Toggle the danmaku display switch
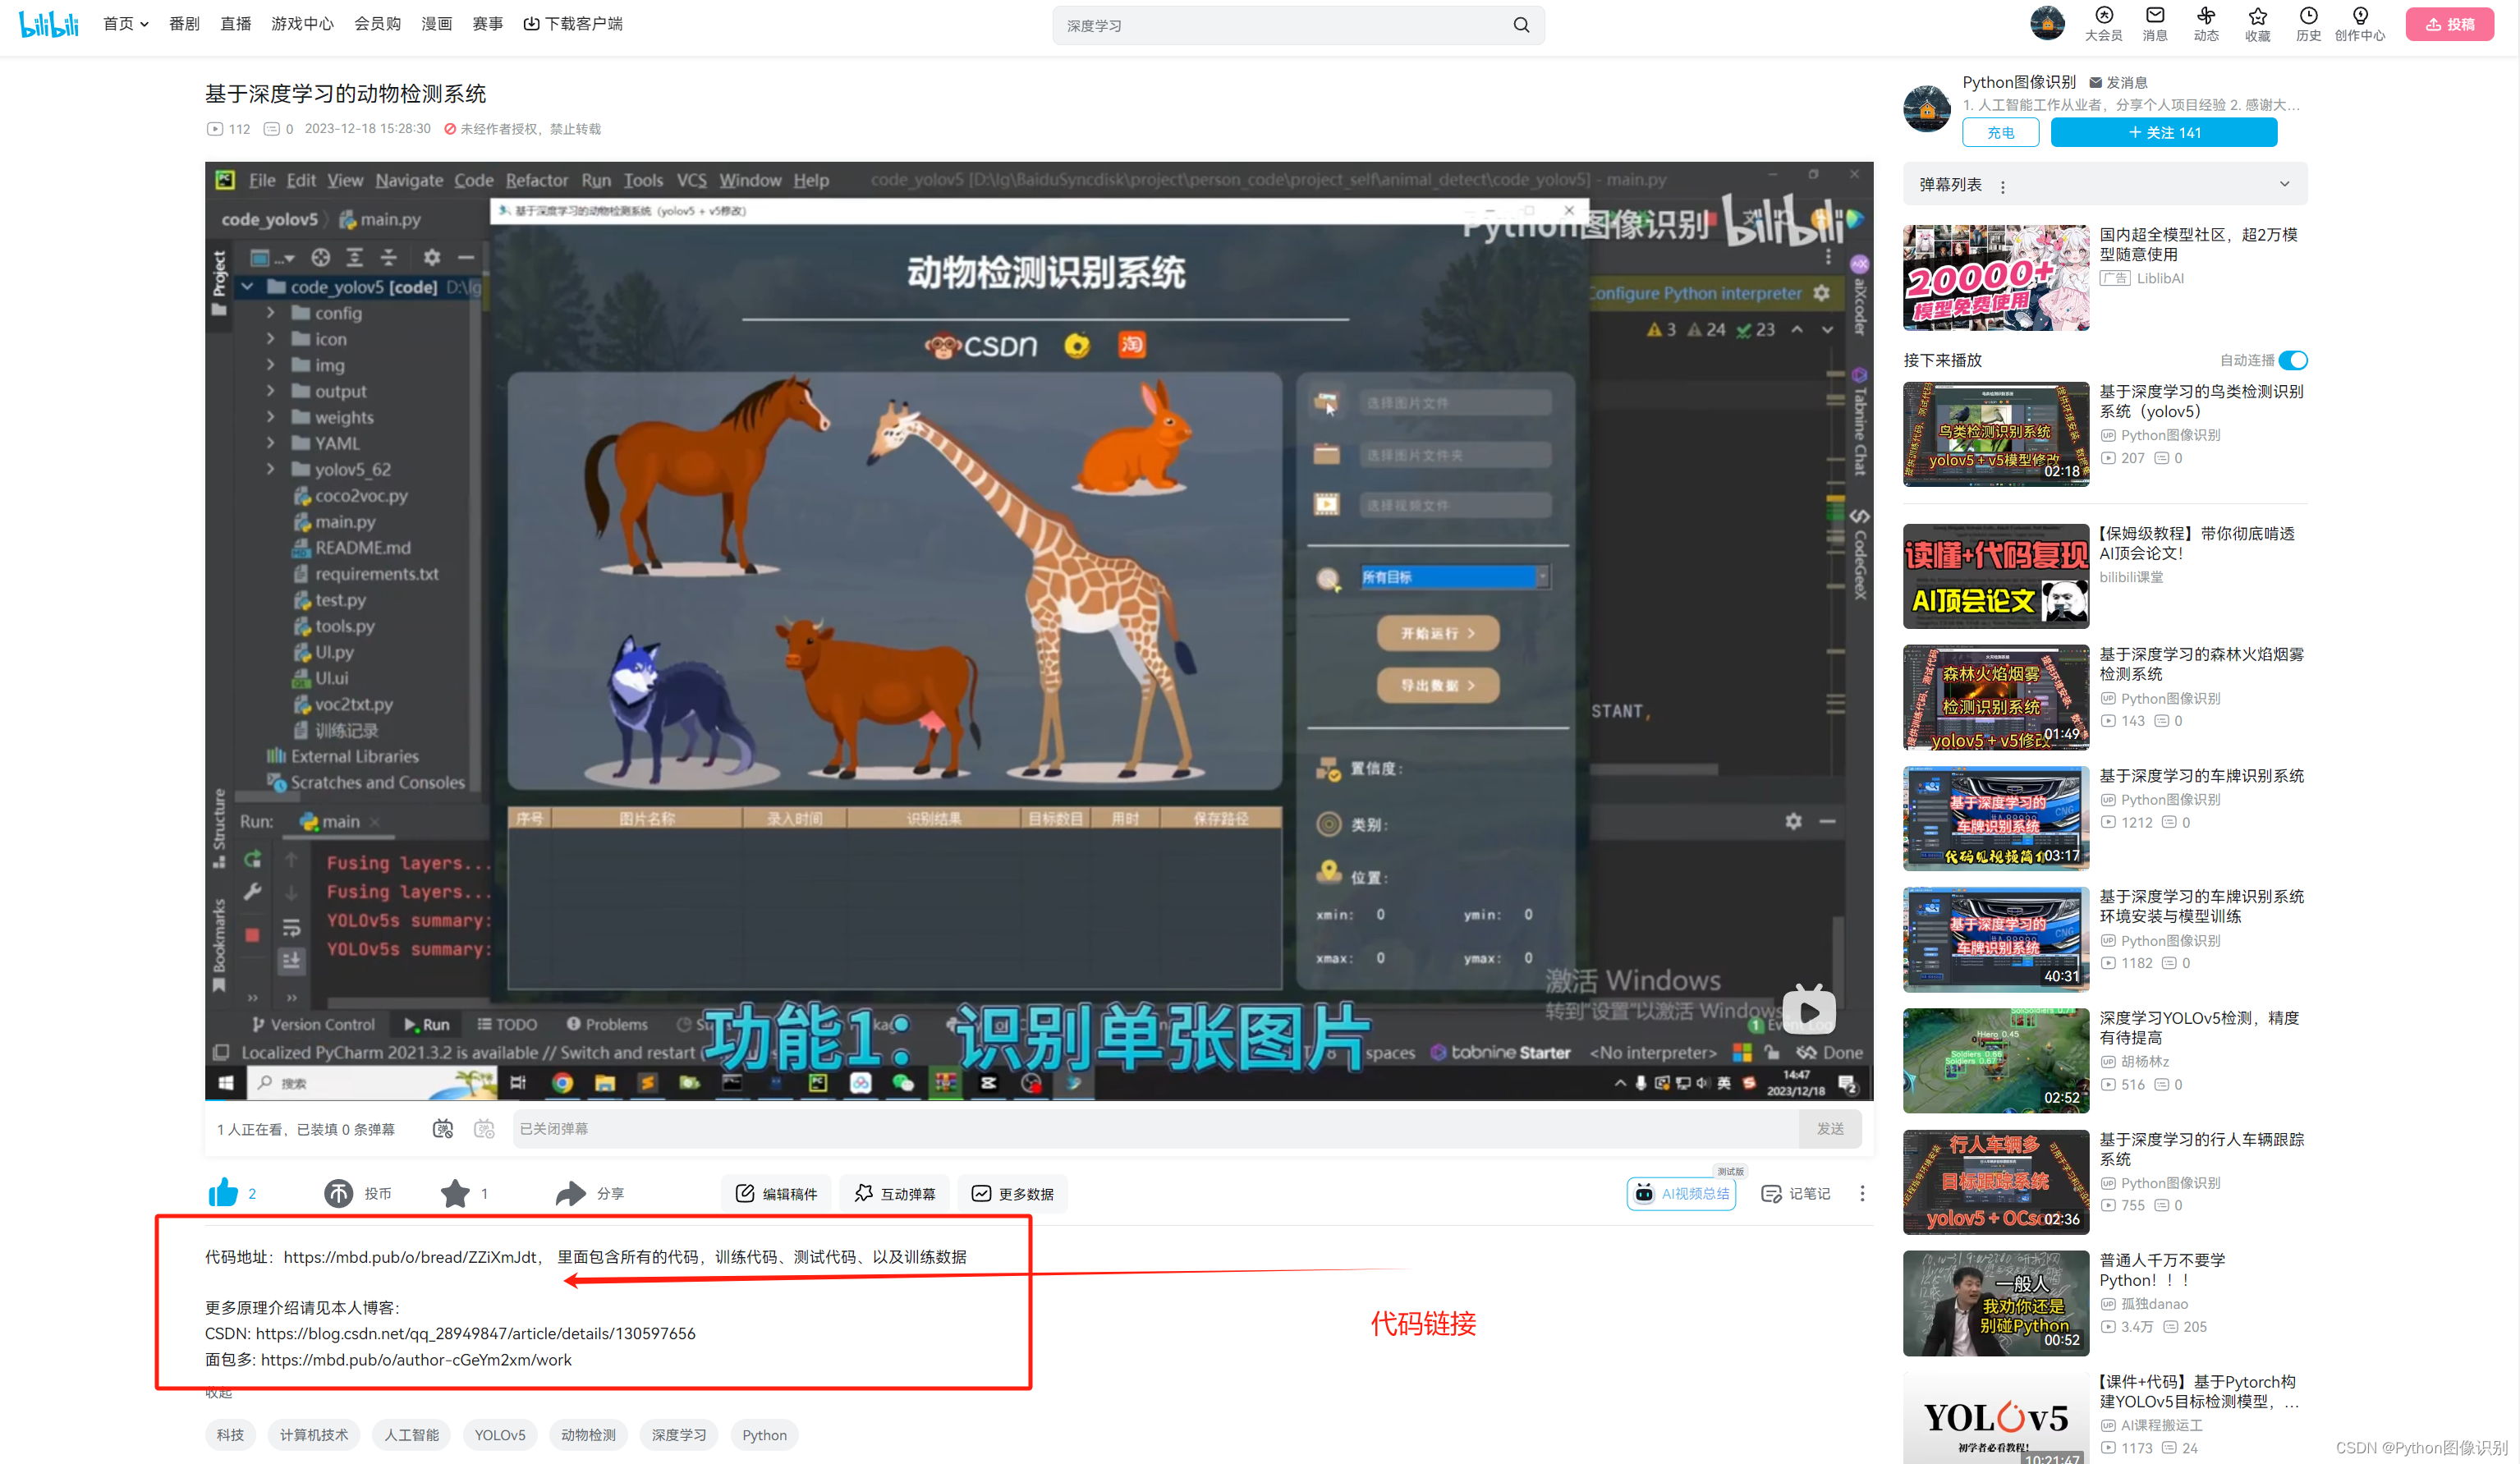The height and width of the screenshot is (1464, 2520). (x=443, y=1128)
